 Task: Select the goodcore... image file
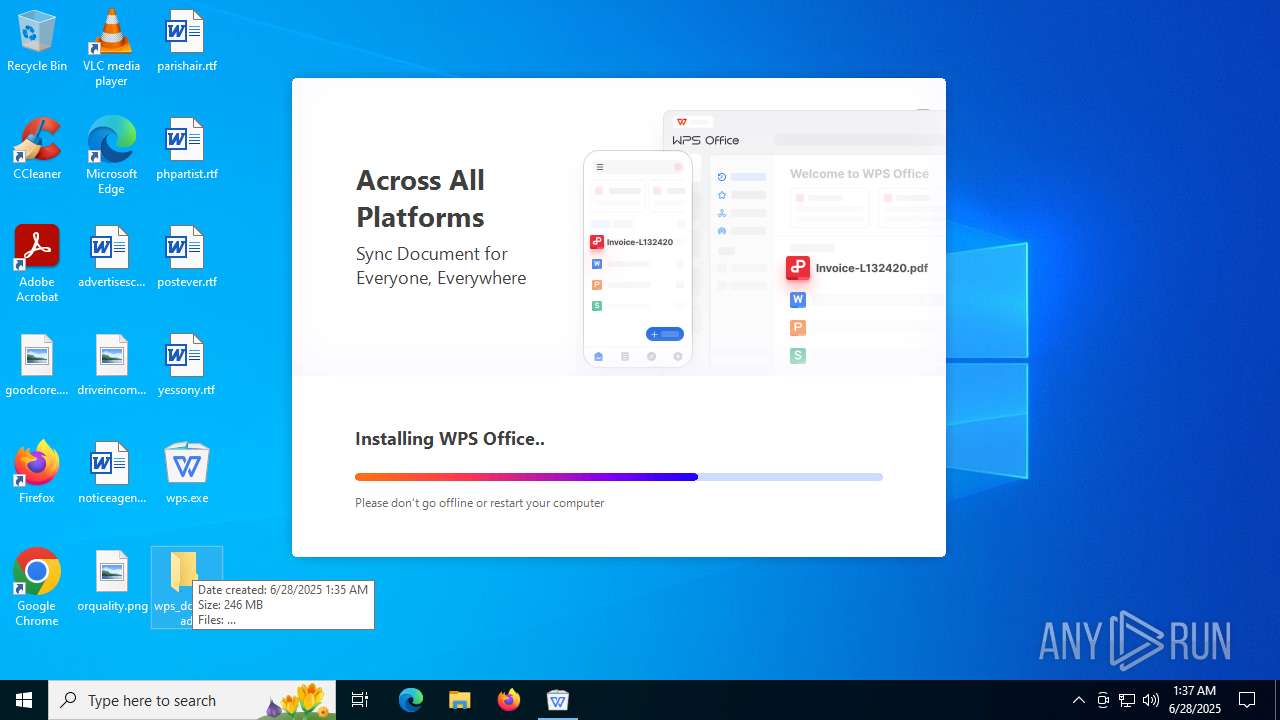[37, 366]
